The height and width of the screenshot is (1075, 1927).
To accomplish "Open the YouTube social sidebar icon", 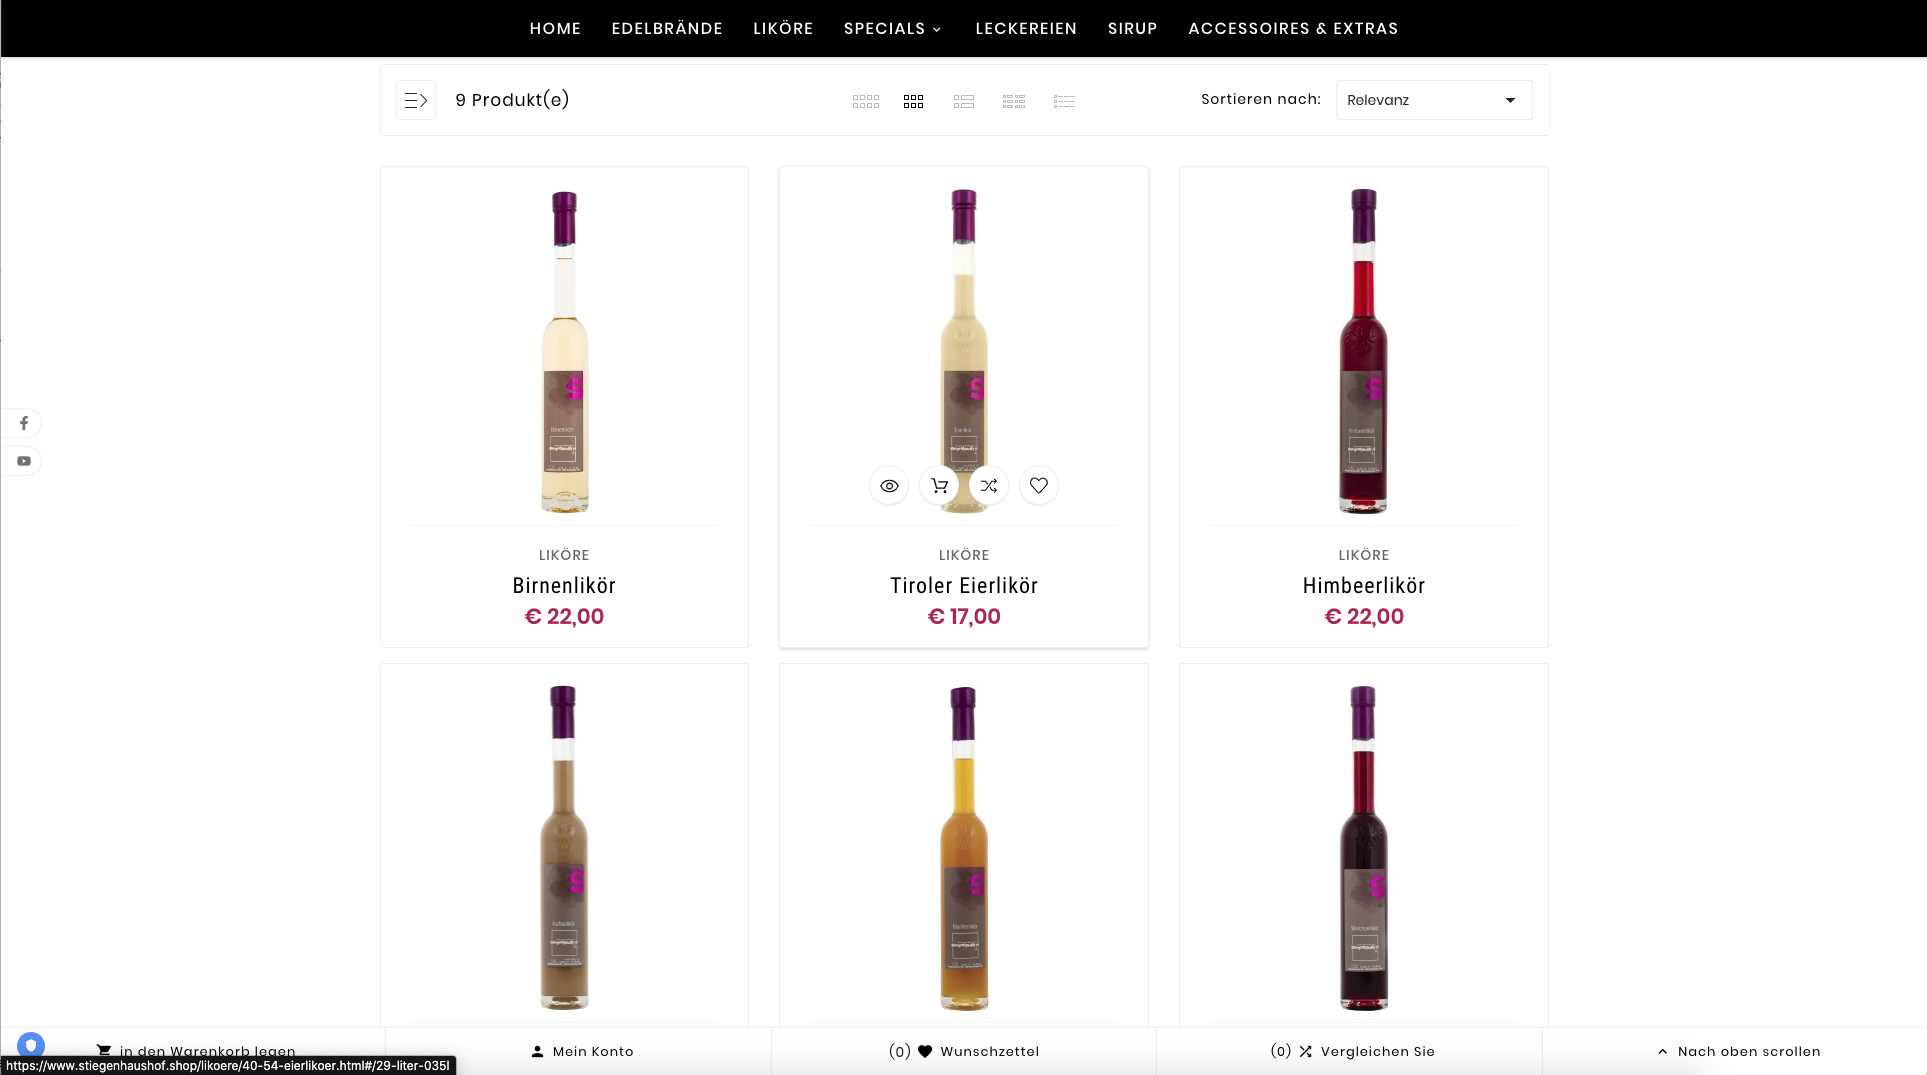I will pos(24,461).
